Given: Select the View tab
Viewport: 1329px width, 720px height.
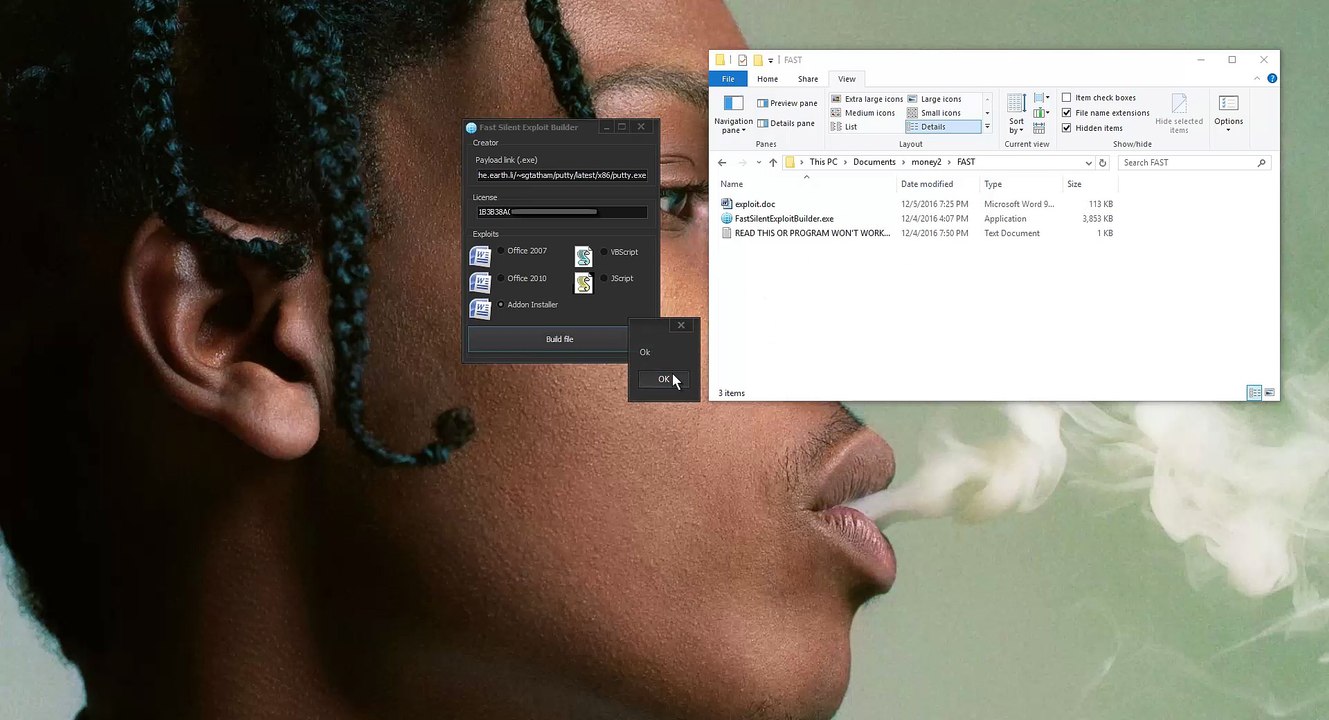Looking at the screenshot, I should (847, 79).
